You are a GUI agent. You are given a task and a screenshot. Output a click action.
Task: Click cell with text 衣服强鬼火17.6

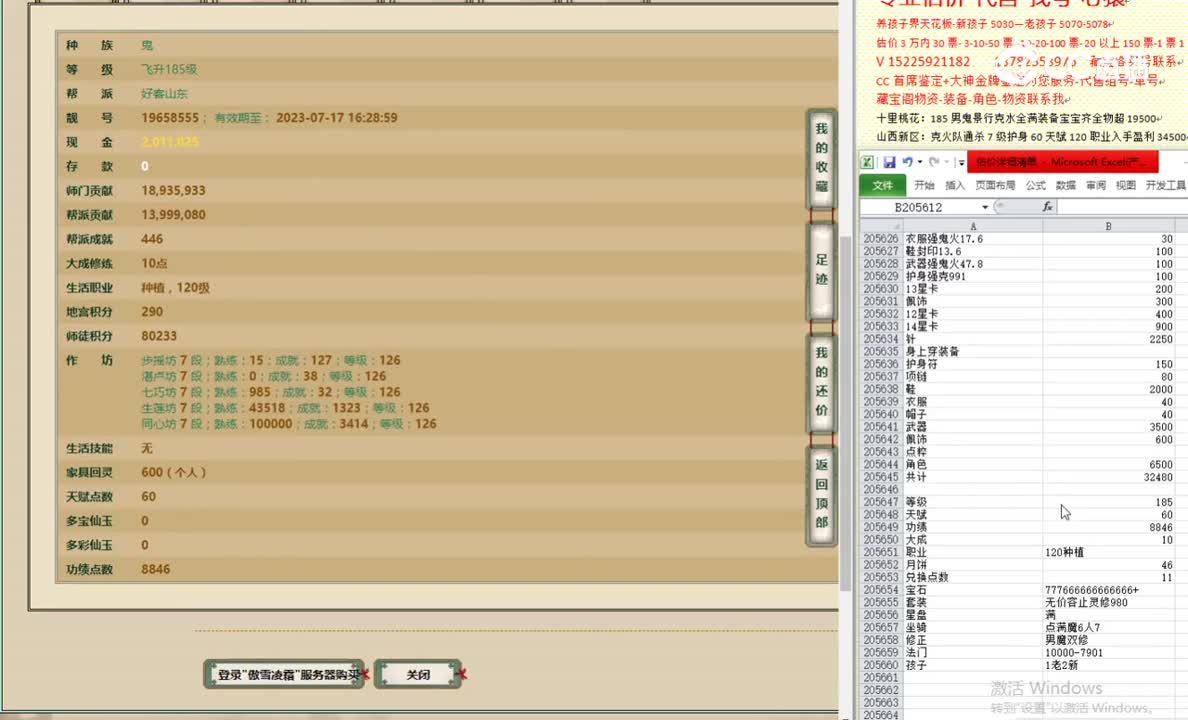[973, 239]
